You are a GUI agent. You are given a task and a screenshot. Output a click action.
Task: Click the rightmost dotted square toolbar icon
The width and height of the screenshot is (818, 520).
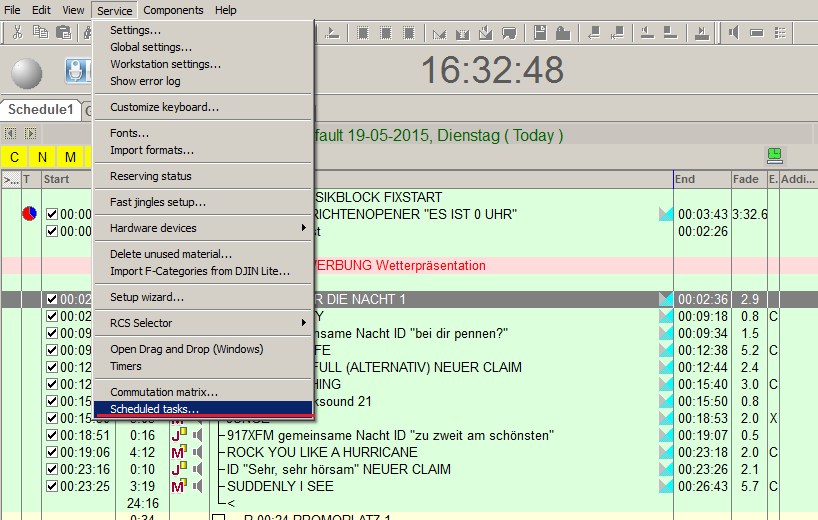coord(409,33)
